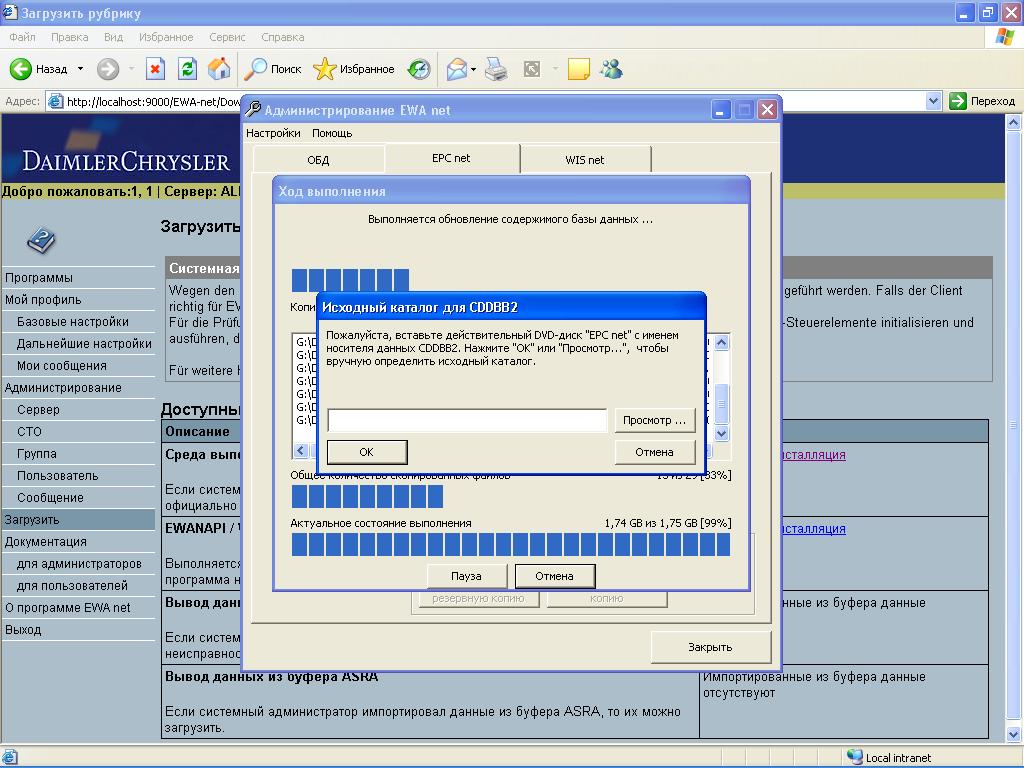Stop page loading with the red X icon
Screen dimensions: 1024x768
coord(155,69)
